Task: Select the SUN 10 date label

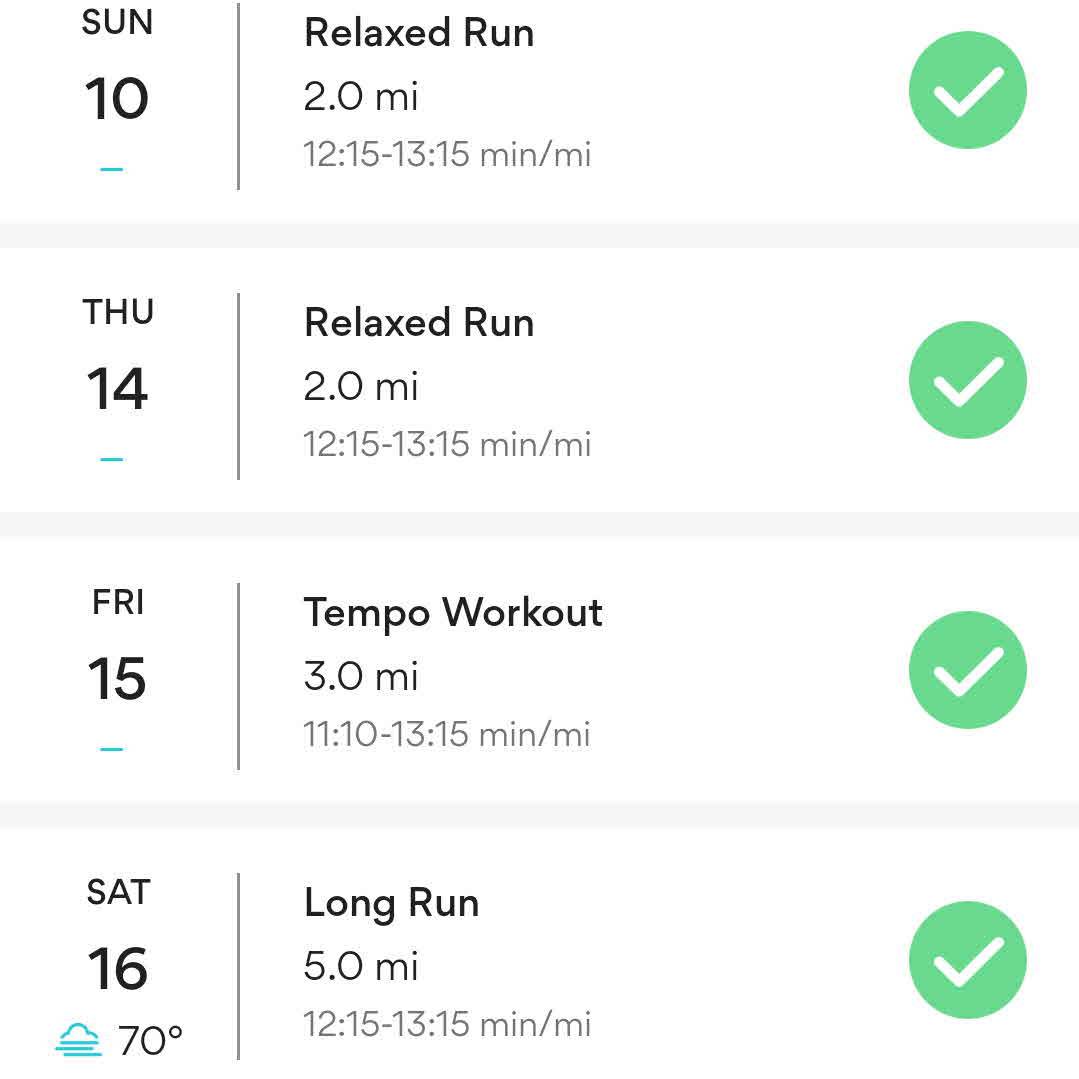Action: (117, 69)
